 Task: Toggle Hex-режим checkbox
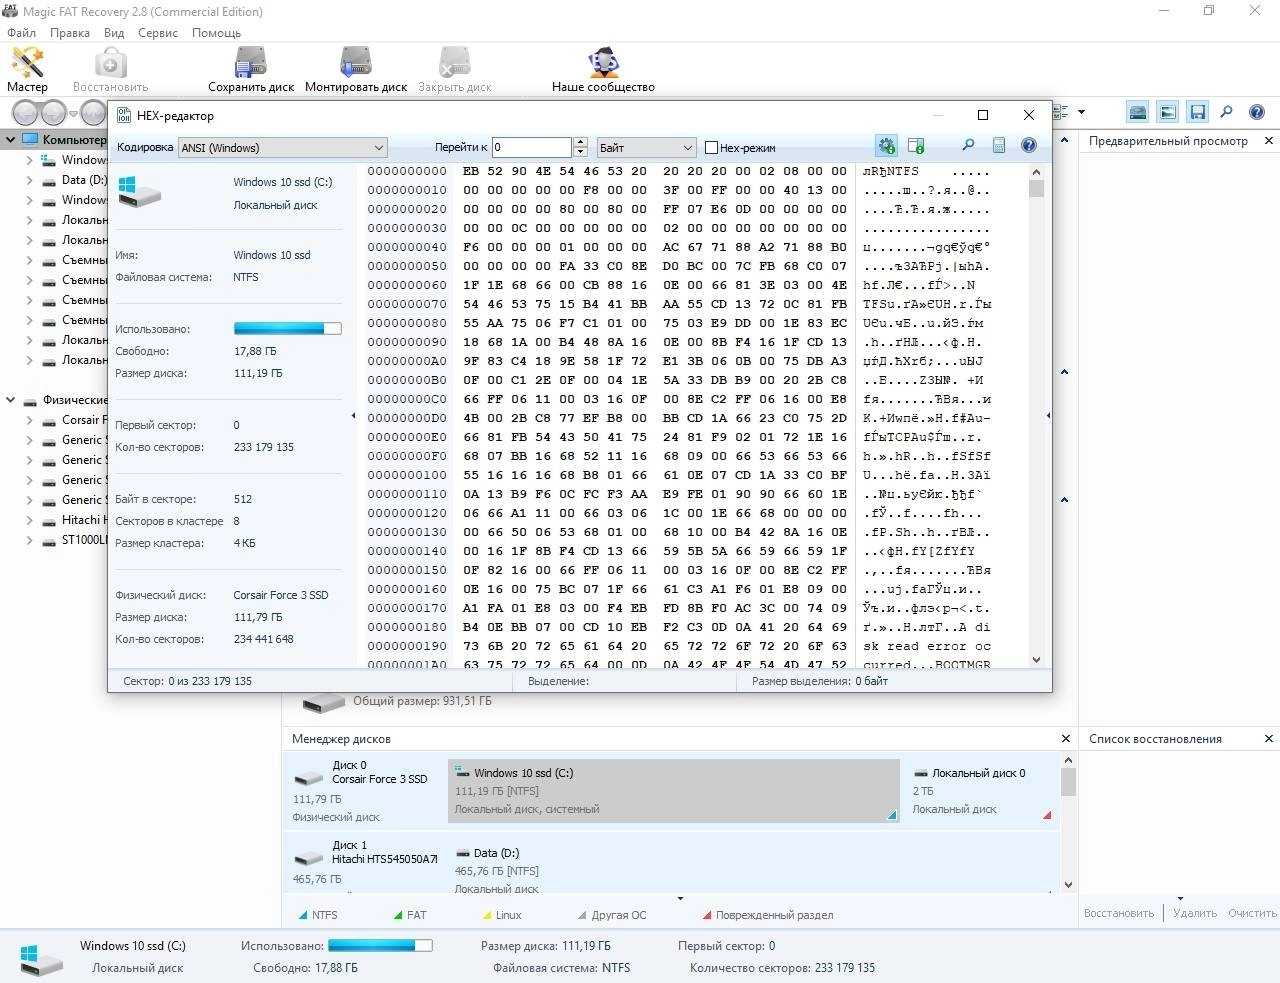click(x=712, y=148)
